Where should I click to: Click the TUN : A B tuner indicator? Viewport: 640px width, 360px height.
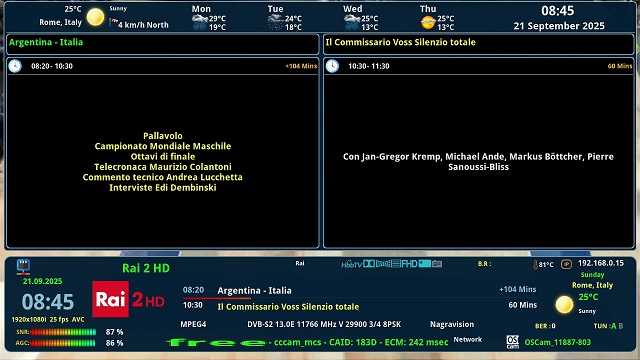pos(608,326)
